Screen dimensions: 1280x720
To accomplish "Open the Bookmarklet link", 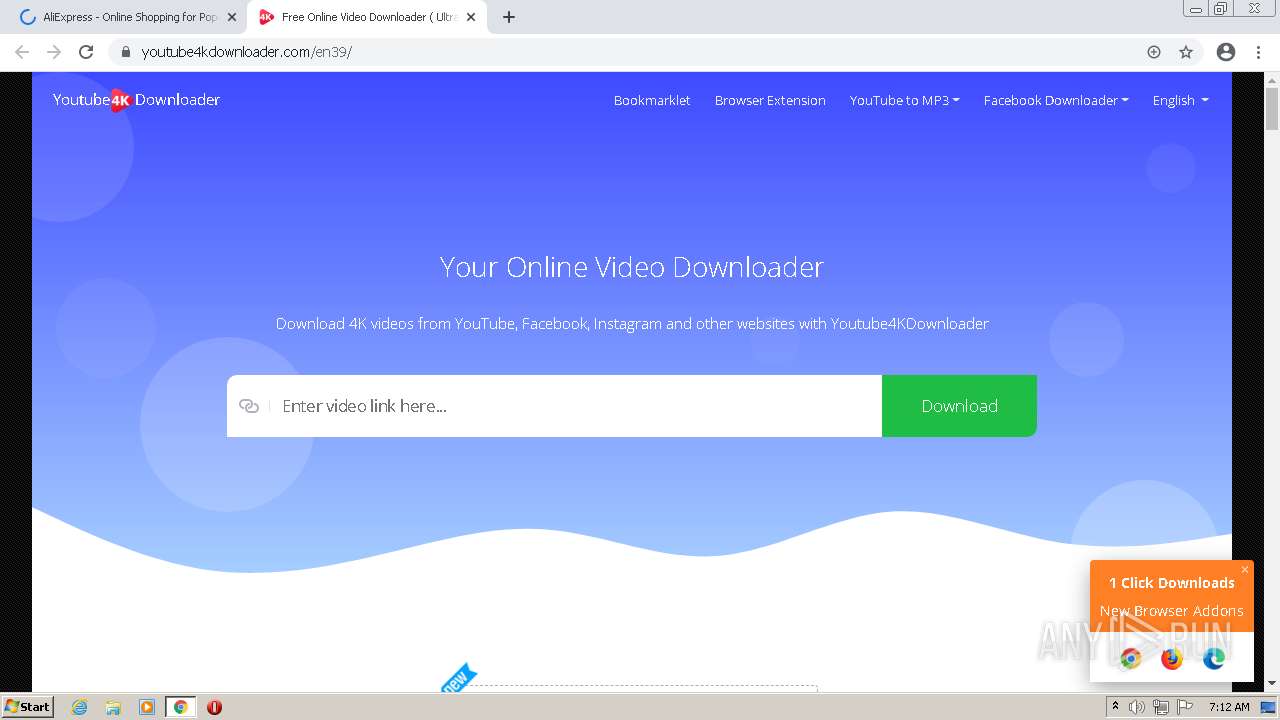I will click(x=652, y=100).
